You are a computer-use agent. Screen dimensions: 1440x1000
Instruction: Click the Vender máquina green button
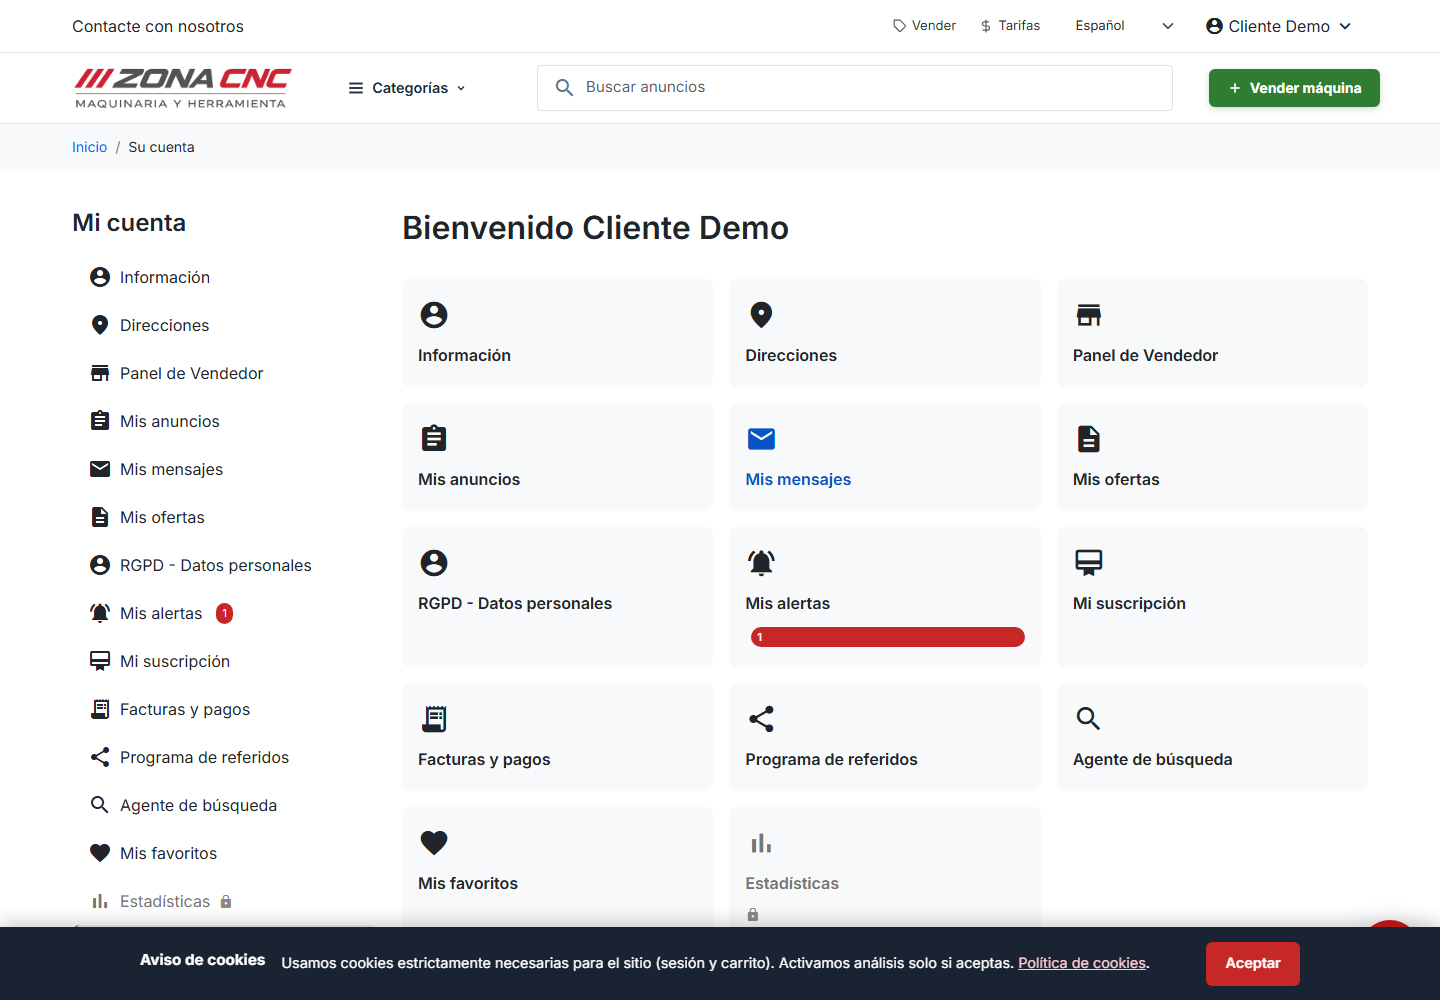[x=1294, y=88]
